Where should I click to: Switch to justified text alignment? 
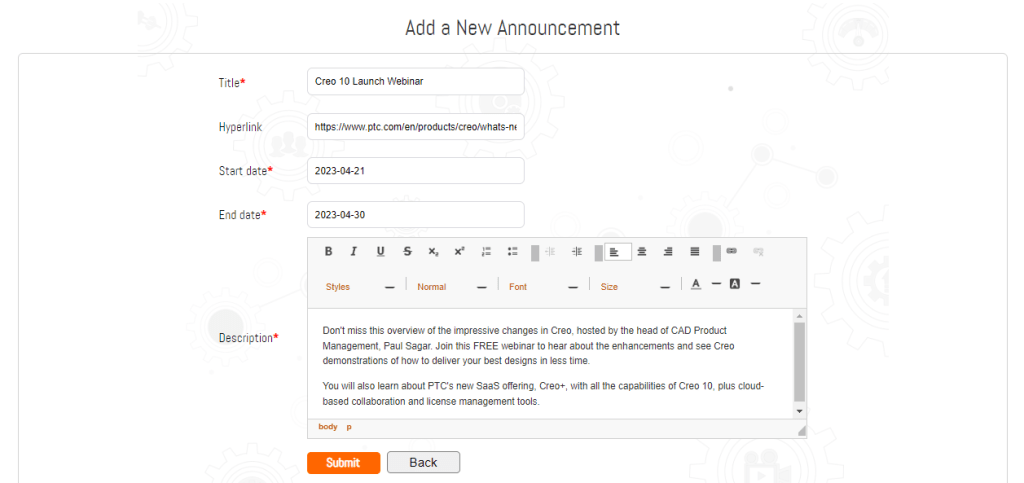pyautogui.click(x=695, y=252)
